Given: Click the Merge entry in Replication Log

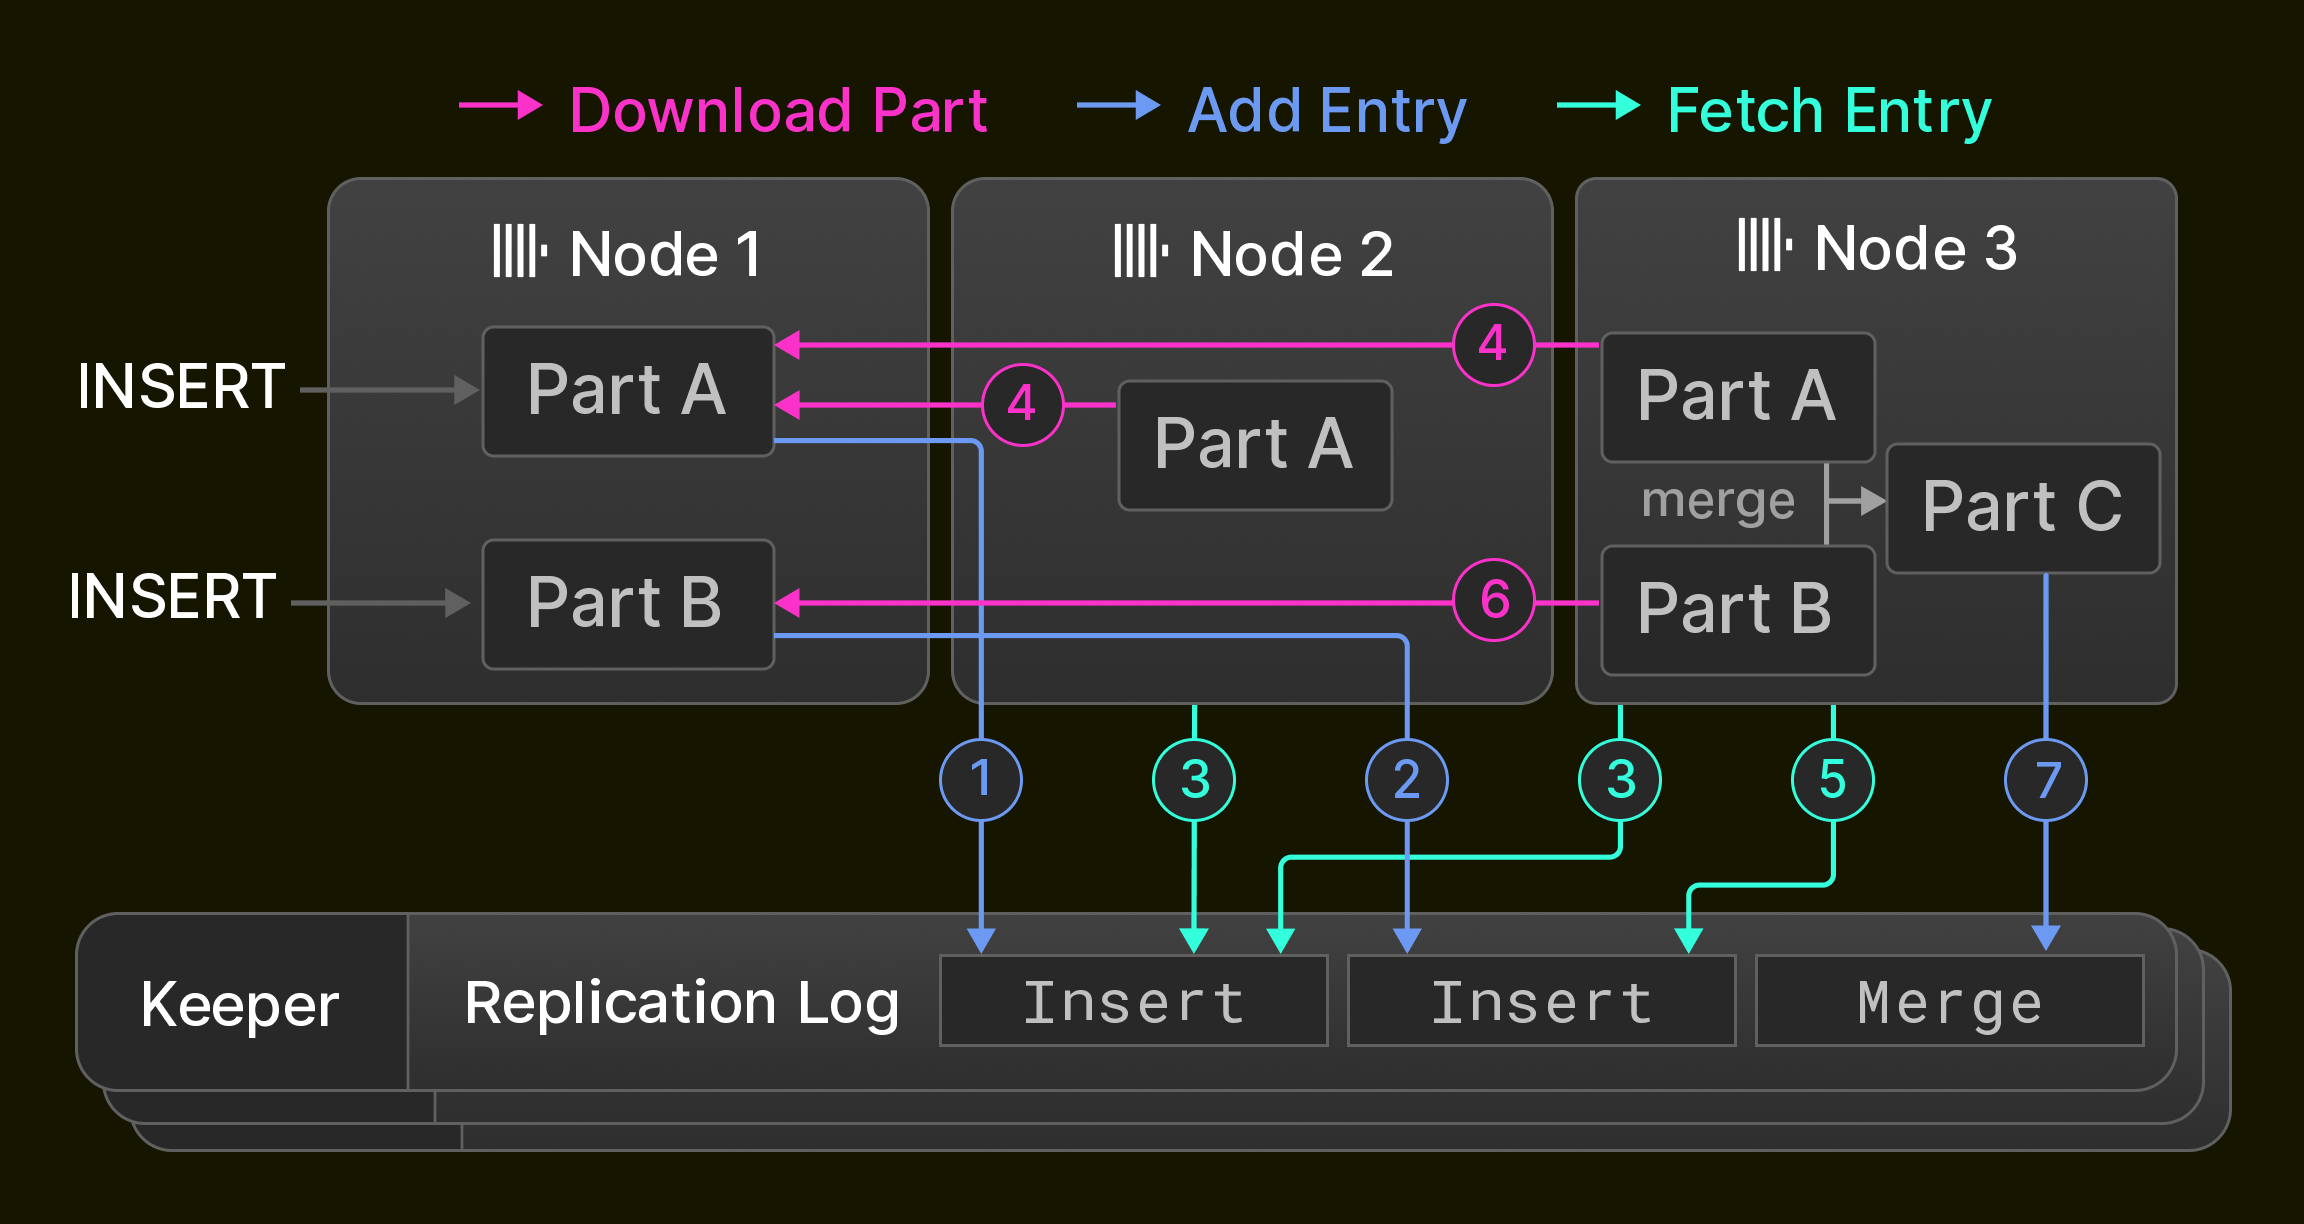Looking at the screenshot, I should (1949, 1001).
